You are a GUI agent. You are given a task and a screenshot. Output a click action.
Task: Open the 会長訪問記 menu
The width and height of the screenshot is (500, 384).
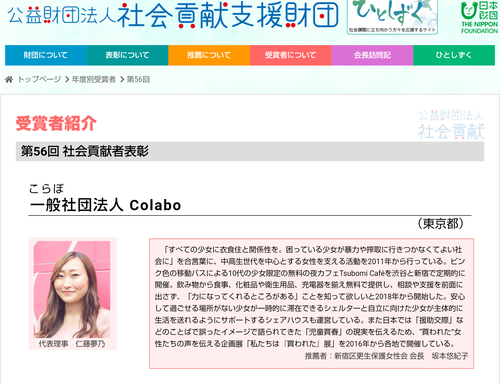click(372, 55)
